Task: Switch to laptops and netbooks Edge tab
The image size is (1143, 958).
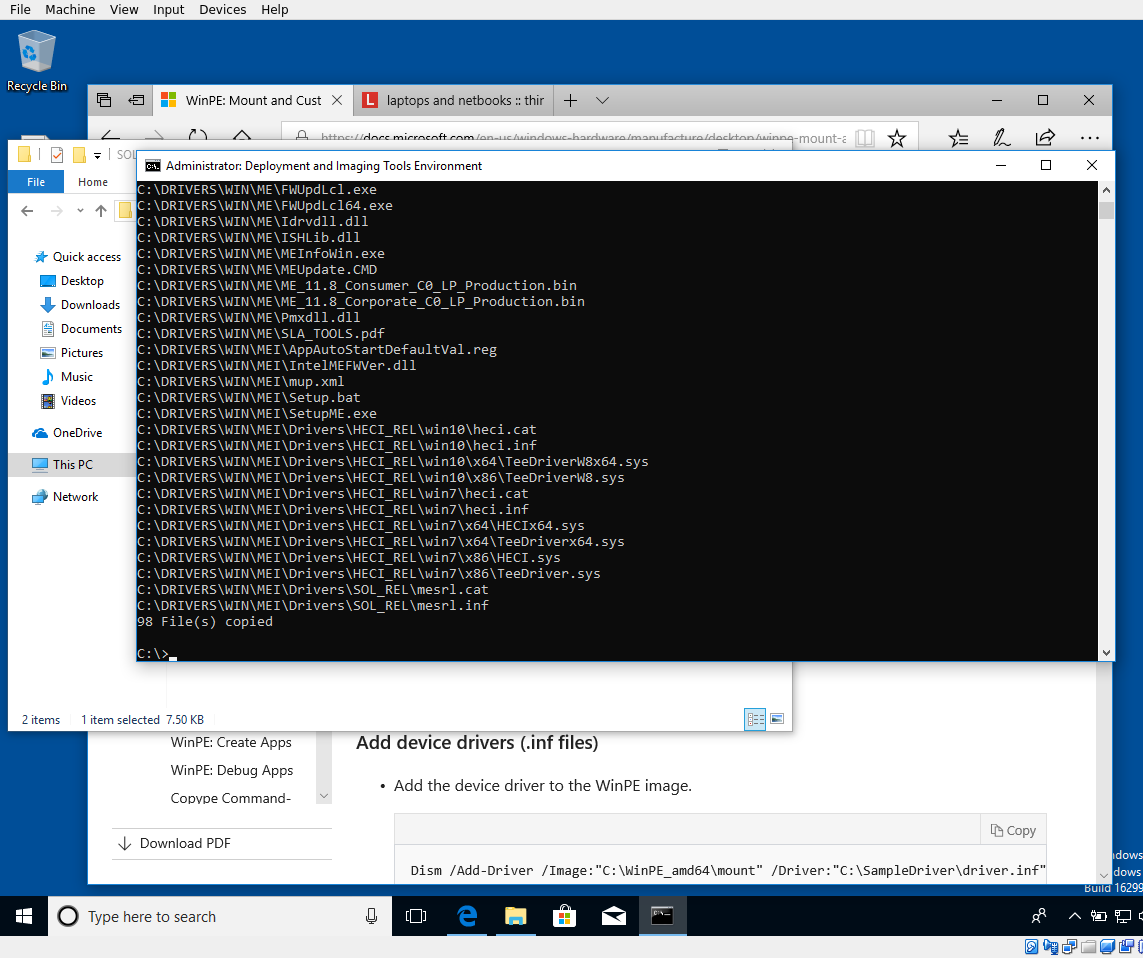Action: point(453,101)
